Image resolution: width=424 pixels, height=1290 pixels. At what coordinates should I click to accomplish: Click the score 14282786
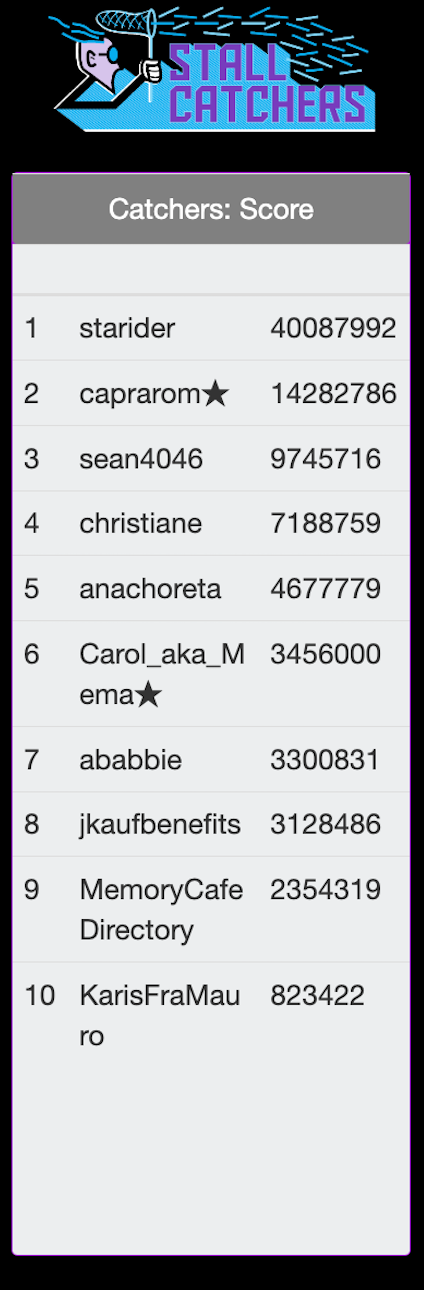[333, 394]
